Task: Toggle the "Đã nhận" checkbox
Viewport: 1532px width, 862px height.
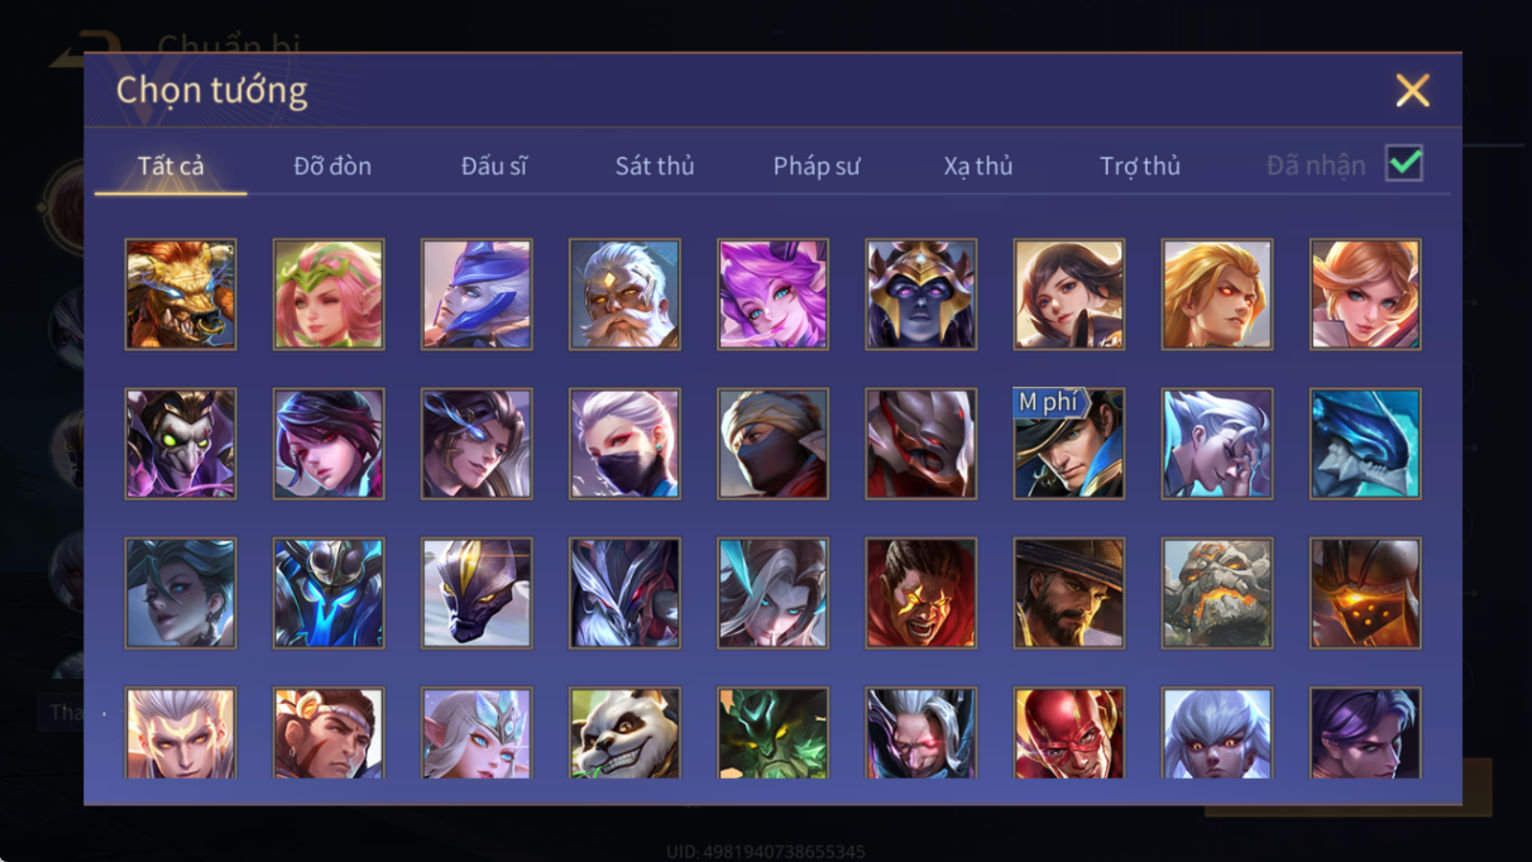Action: tap(1404, 163)
